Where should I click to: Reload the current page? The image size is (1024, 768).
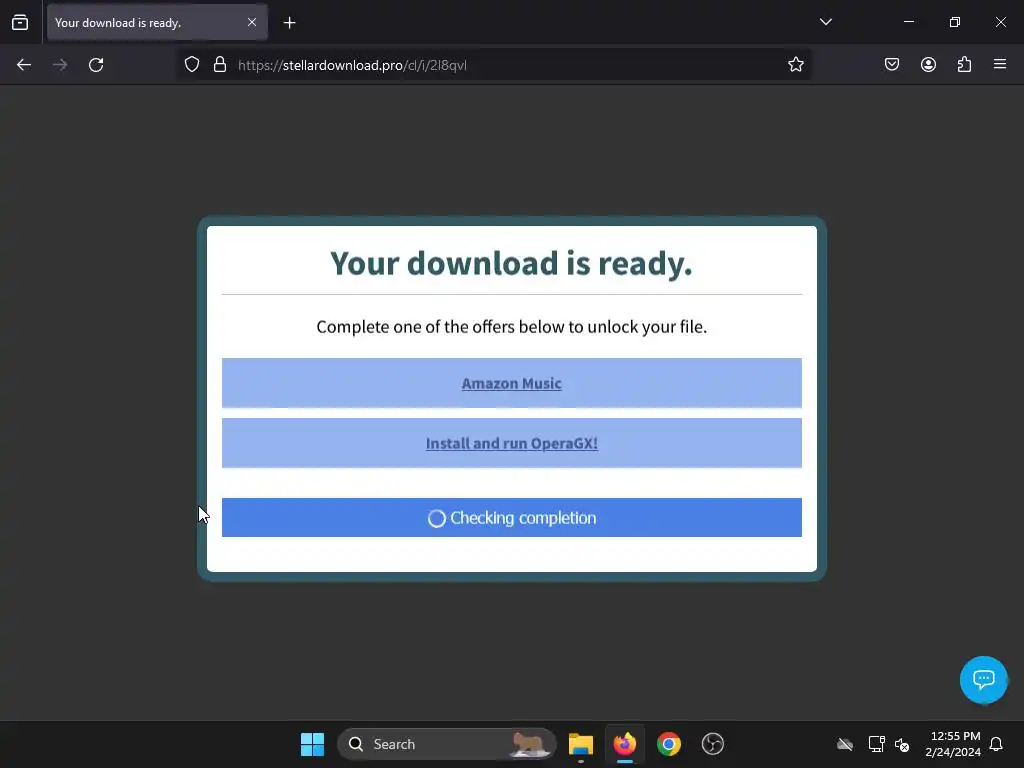[96, 65]
